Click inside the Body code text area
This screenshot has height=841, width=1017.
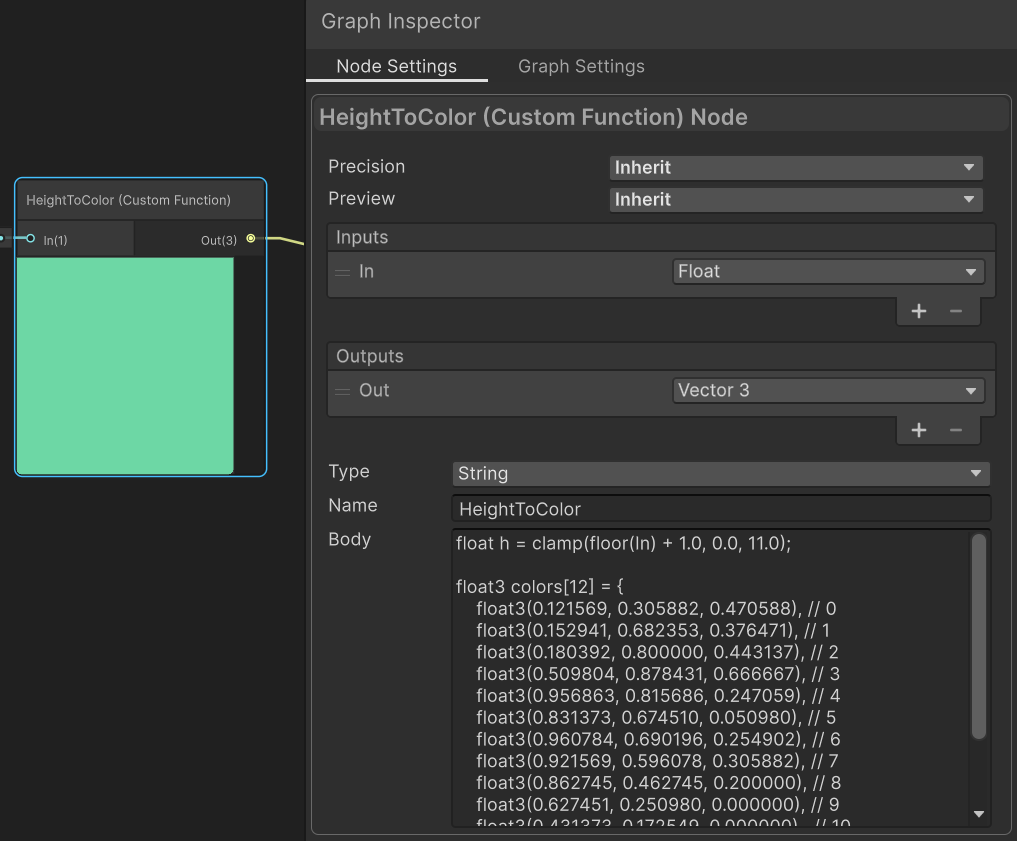pos(710,678)
